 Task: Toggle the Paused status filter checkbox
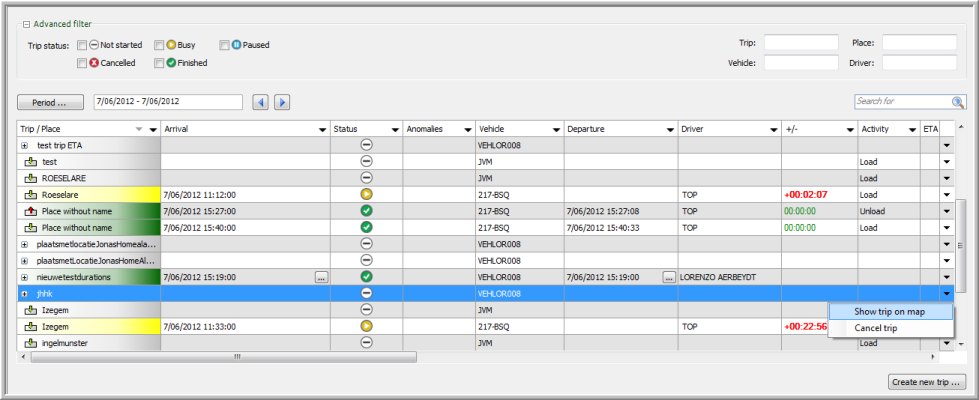click(x=225, y=45)
